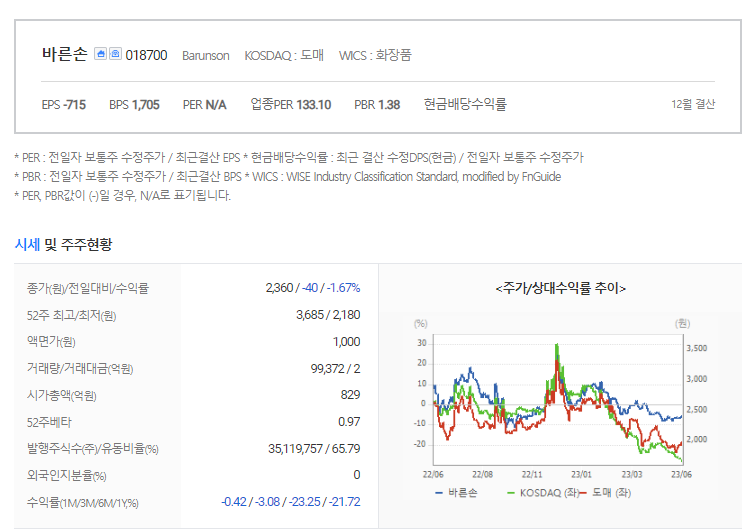This screenshot has width=744, height=532.
Task: Click the BPS 1,705 value
Action: [x=134, y=104]
